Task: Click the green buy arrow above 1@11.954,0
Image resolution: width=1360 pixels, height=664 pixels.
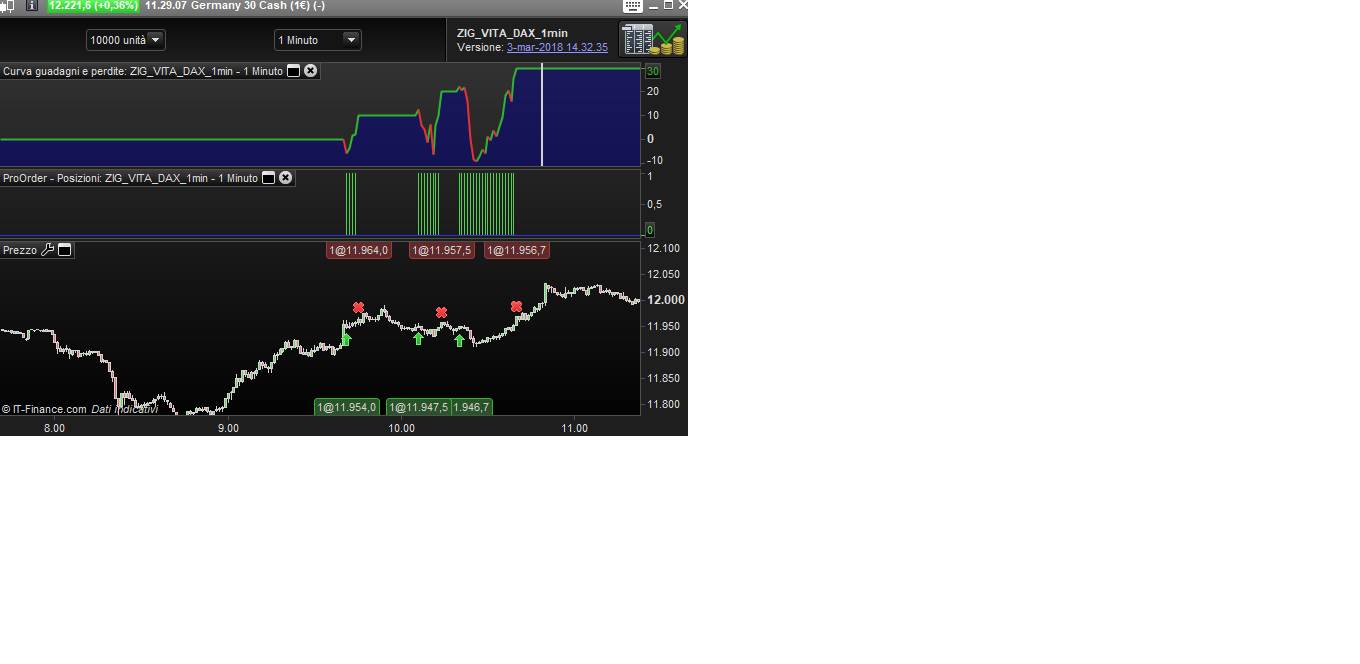Action: tap(346, 340)
